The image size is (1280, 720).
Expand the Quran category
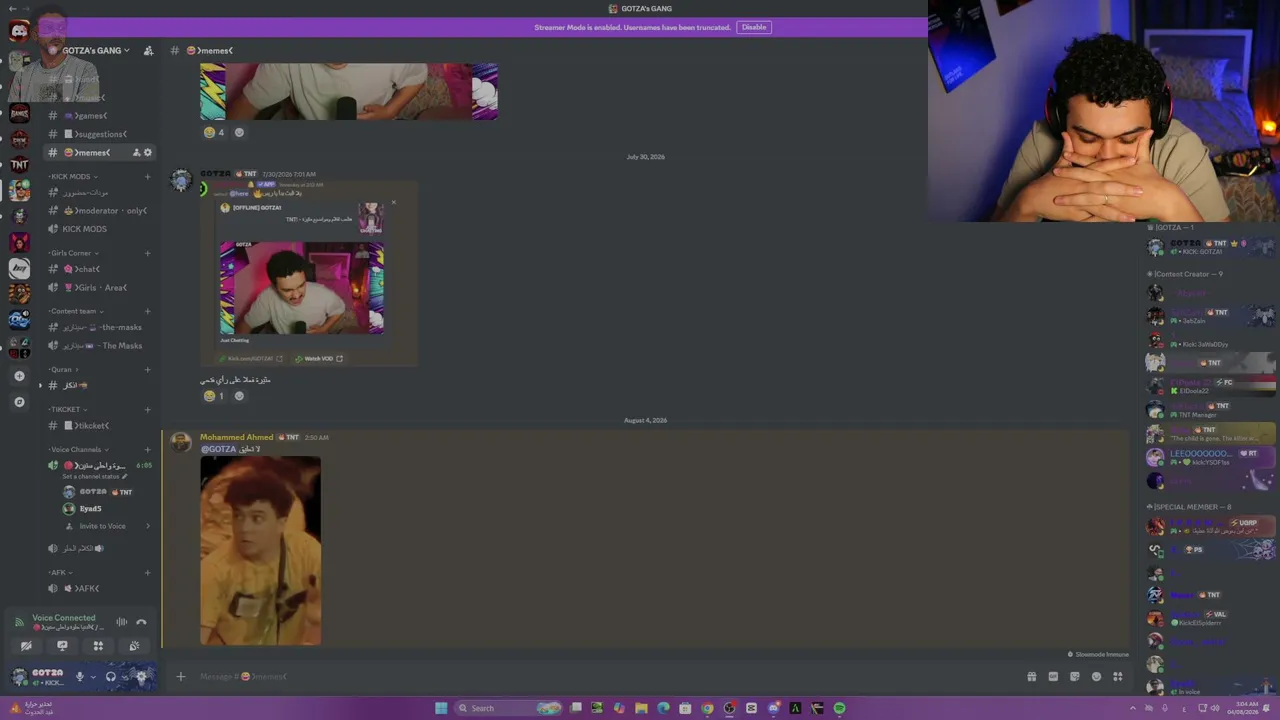tap(61, 370)
